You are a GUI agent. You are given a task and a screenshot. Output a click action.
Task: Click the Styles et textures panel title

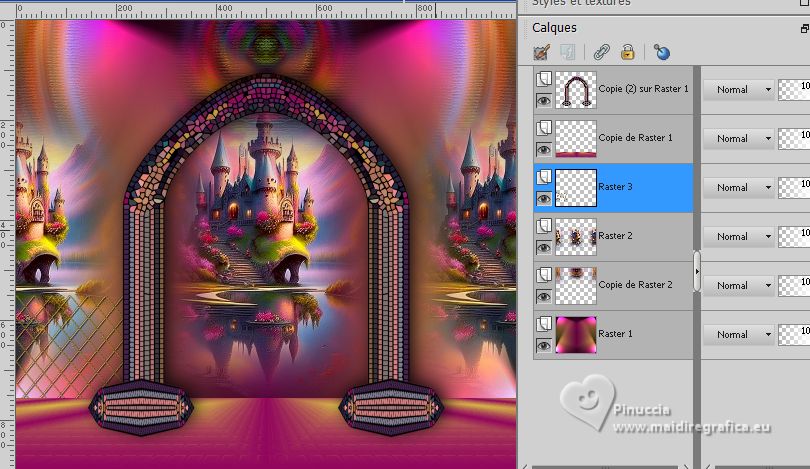[581, 3]
